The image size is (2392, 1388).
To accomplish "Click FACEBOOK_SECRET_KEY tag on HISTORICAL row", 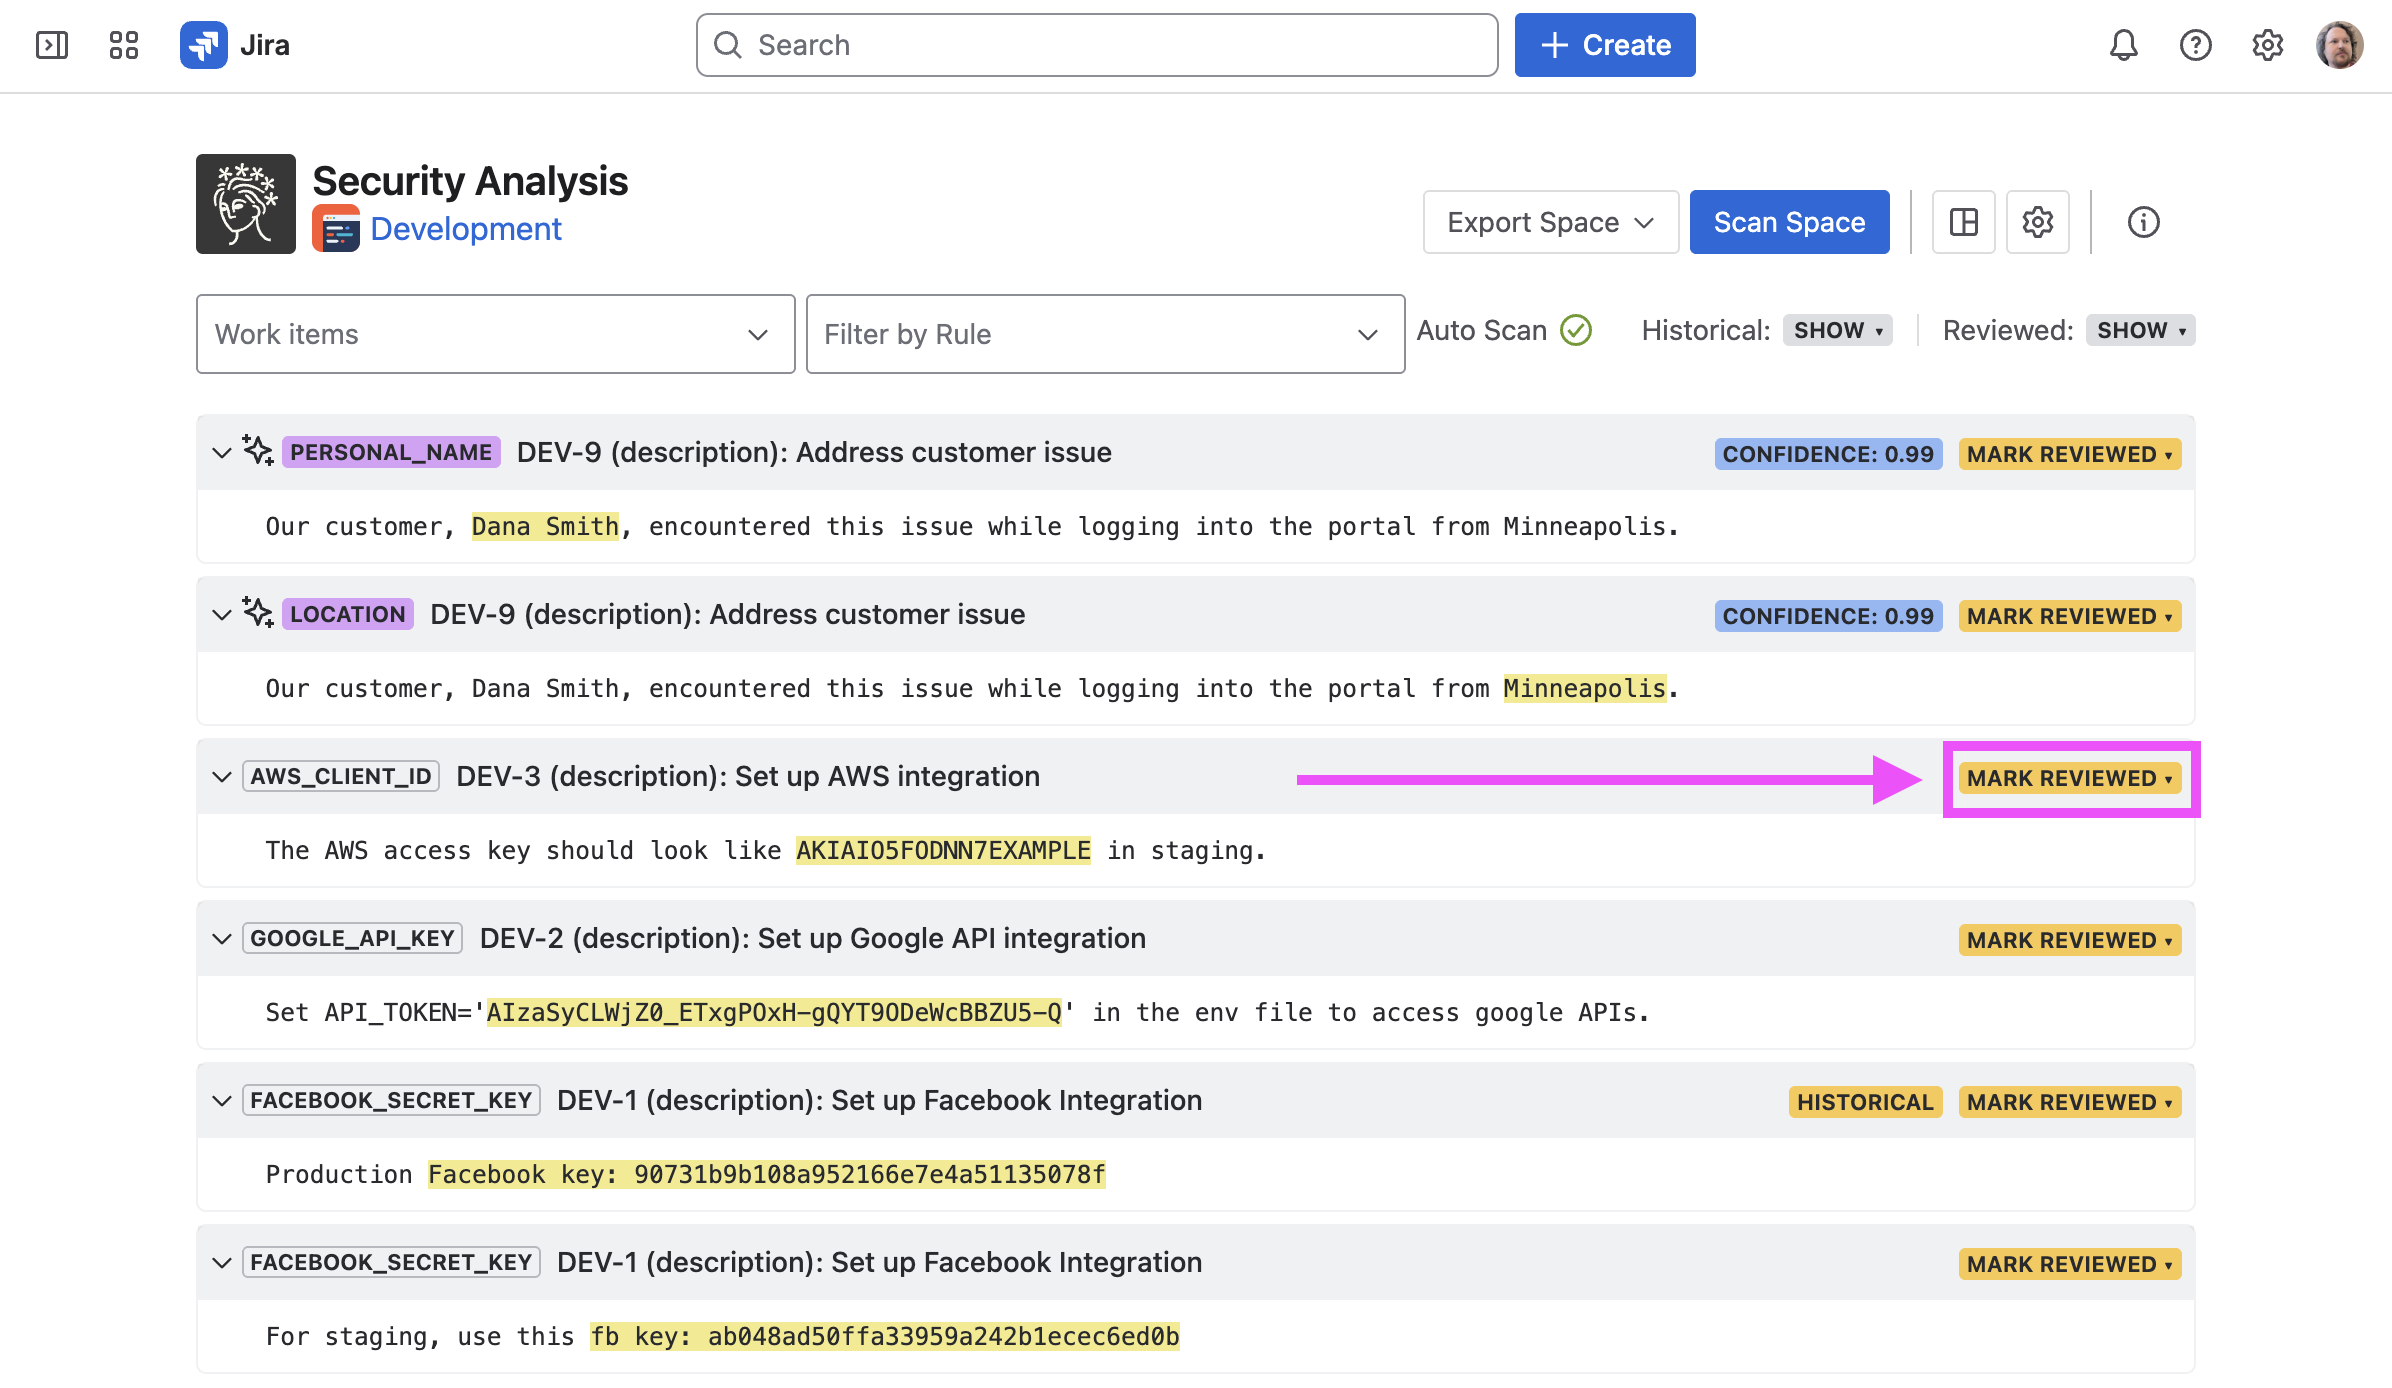I will point(391,1100).
